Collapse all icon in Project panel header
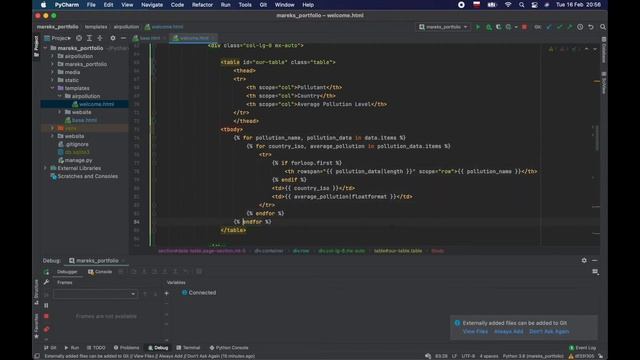The image size is (640, 360). 100,38
